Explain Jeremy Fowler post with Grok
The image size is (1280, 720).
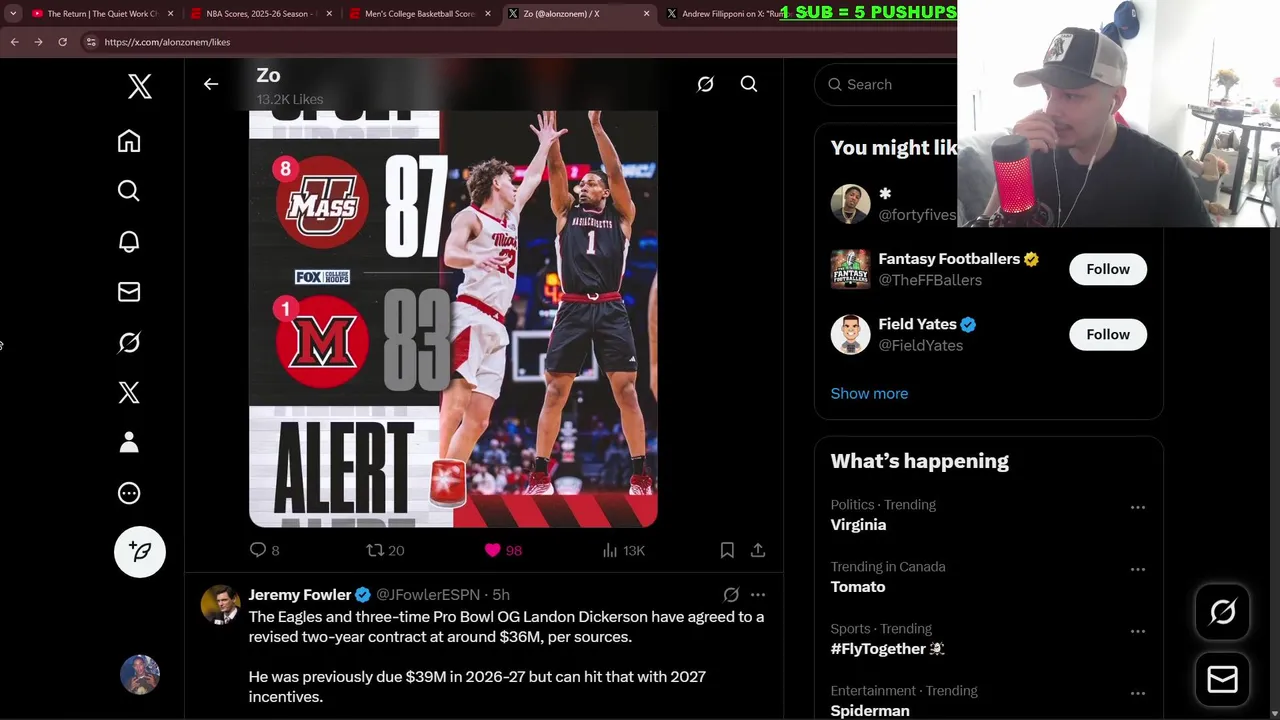[x=731, y=595]
